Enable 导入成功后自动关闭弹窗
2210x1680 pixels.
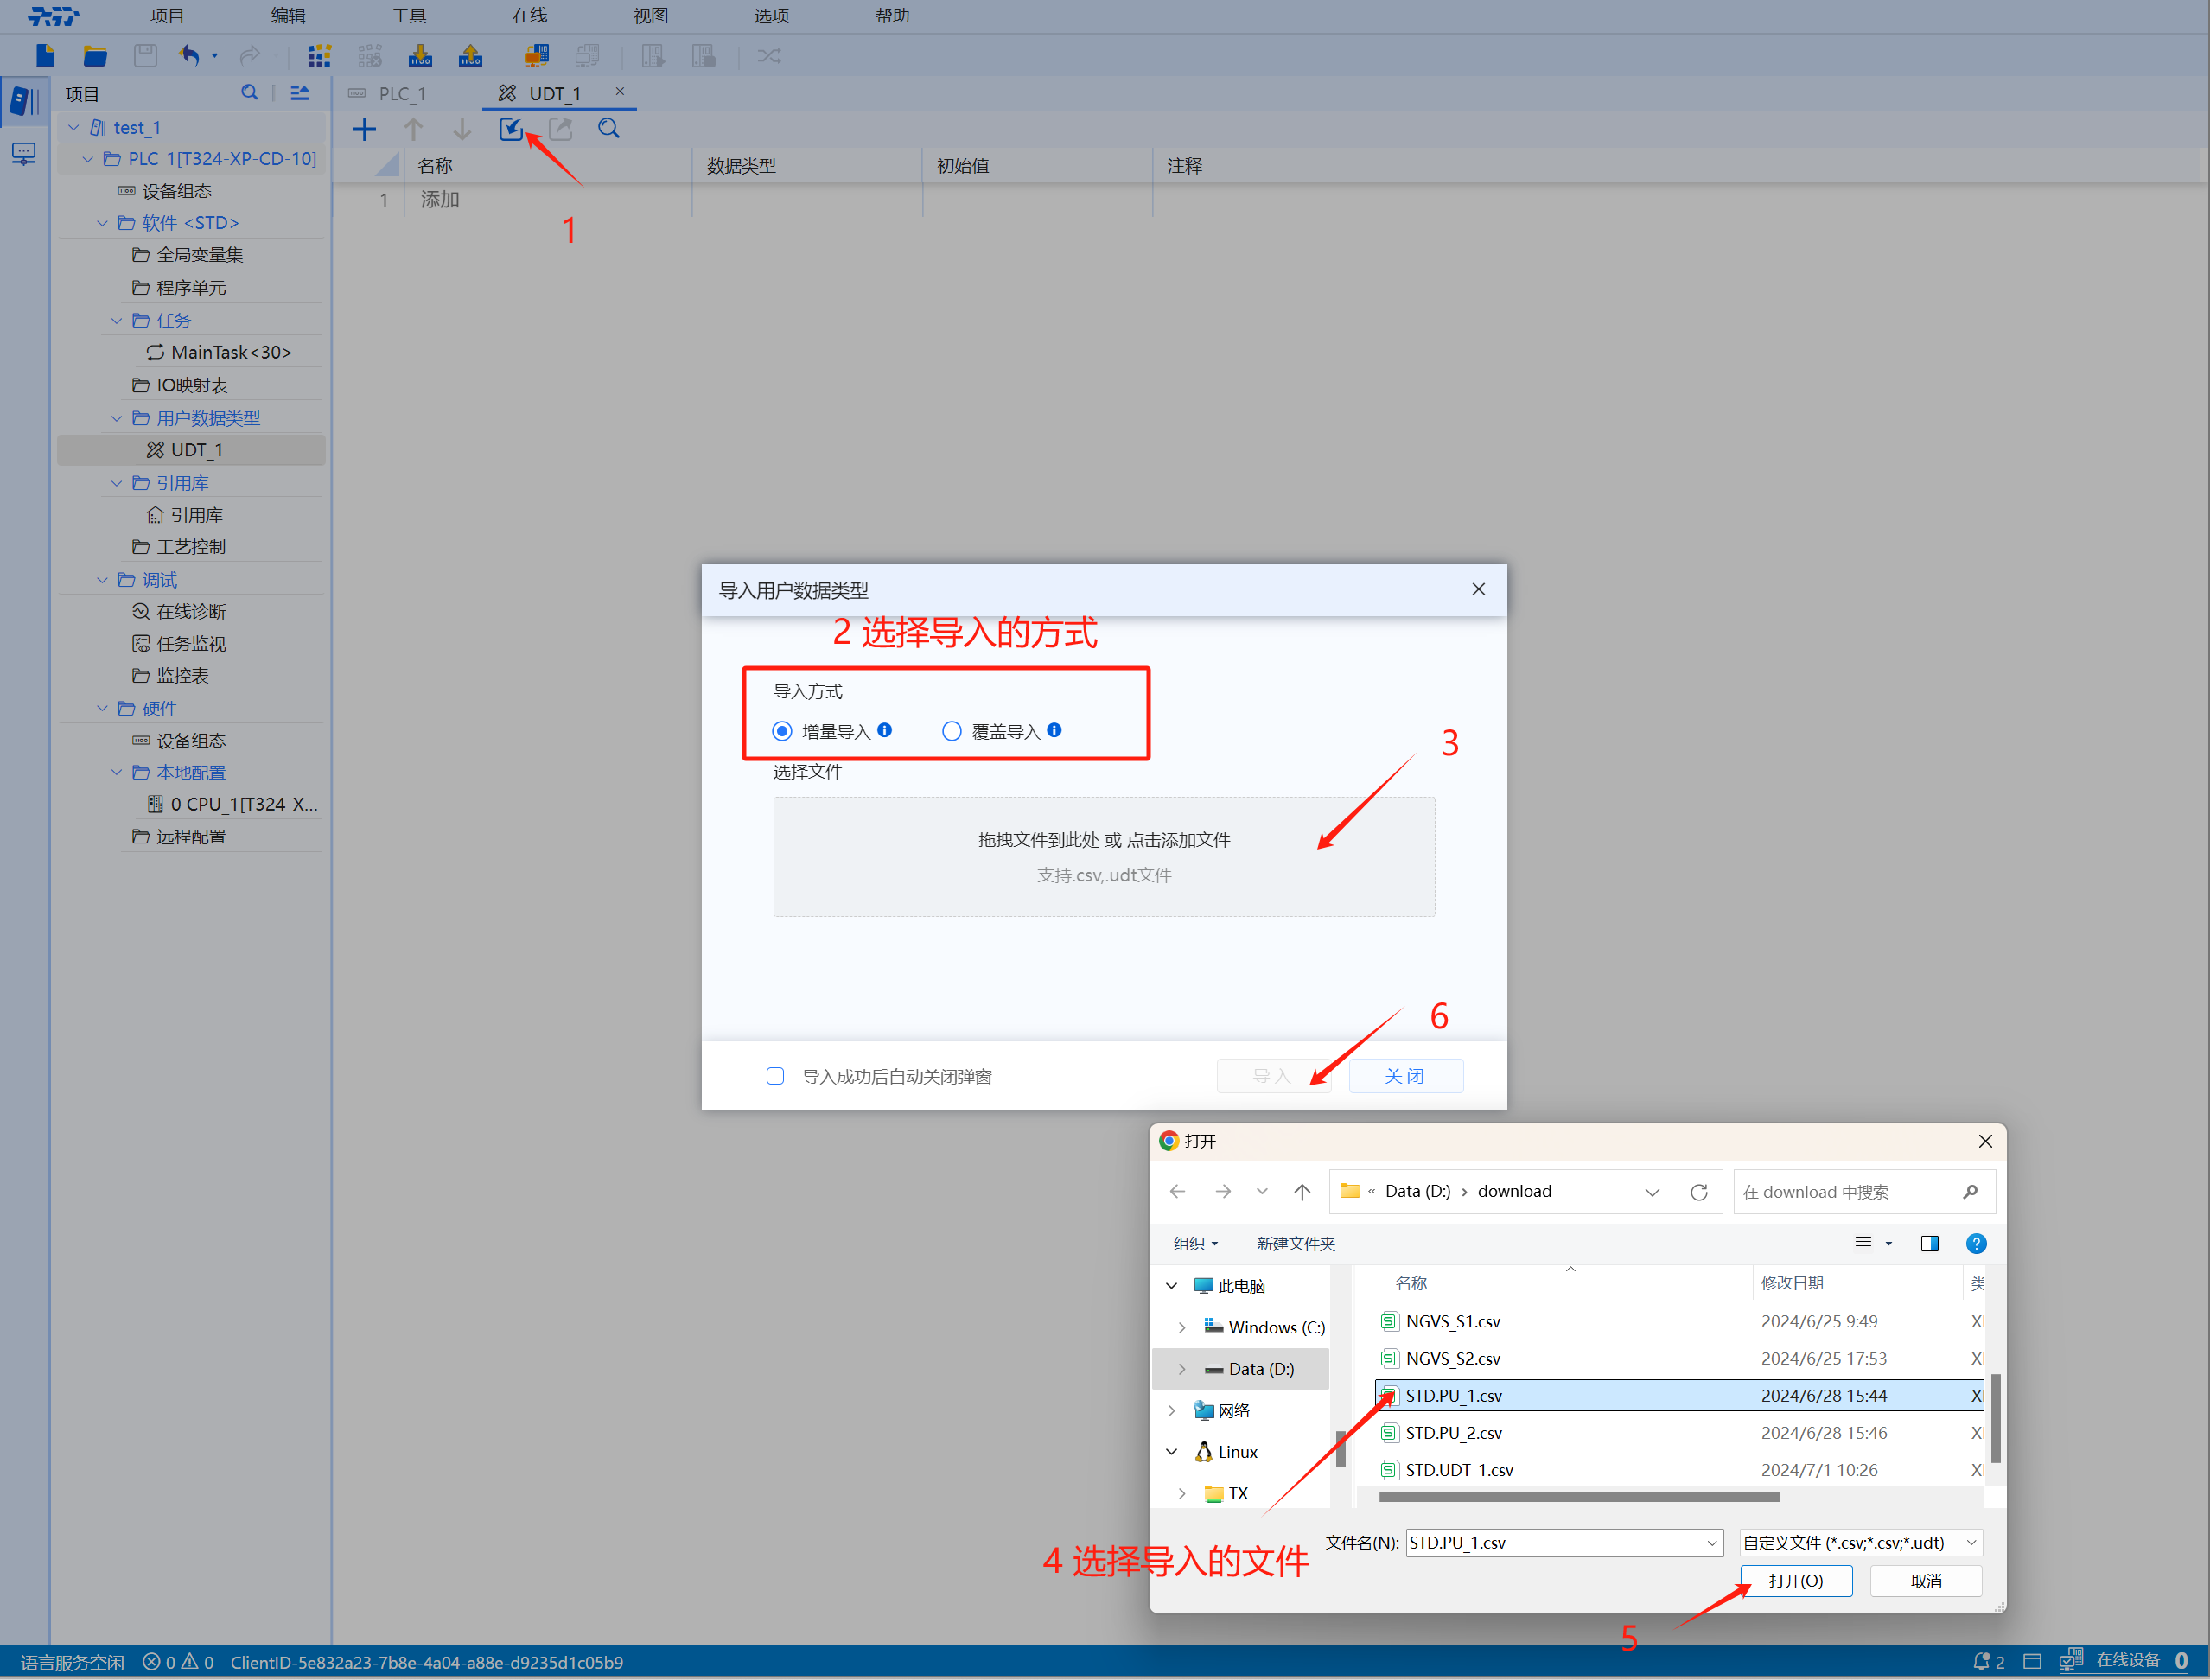coord(776,1076)
